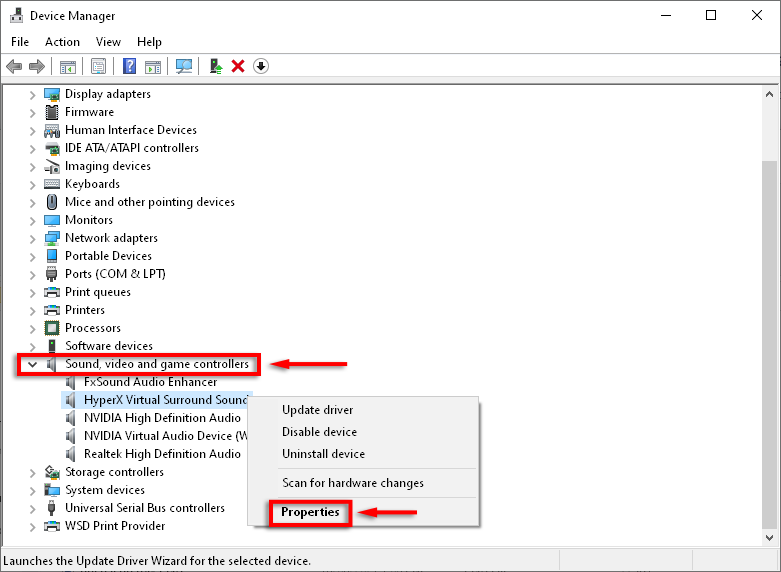
Task: Select Scan for hardware changes entry
Action: point(364,483)
